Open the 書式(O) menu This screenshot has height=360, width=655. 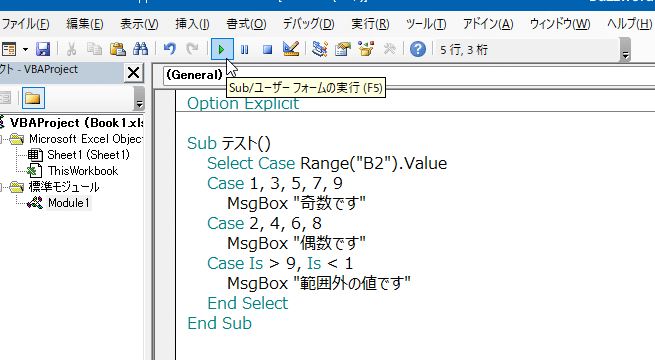pos(246,24)
